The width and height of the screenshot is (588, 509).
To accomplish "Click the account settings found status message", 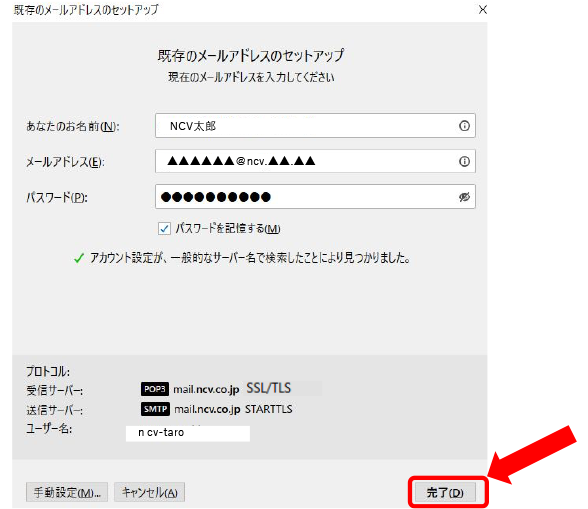I will (250, 258).
